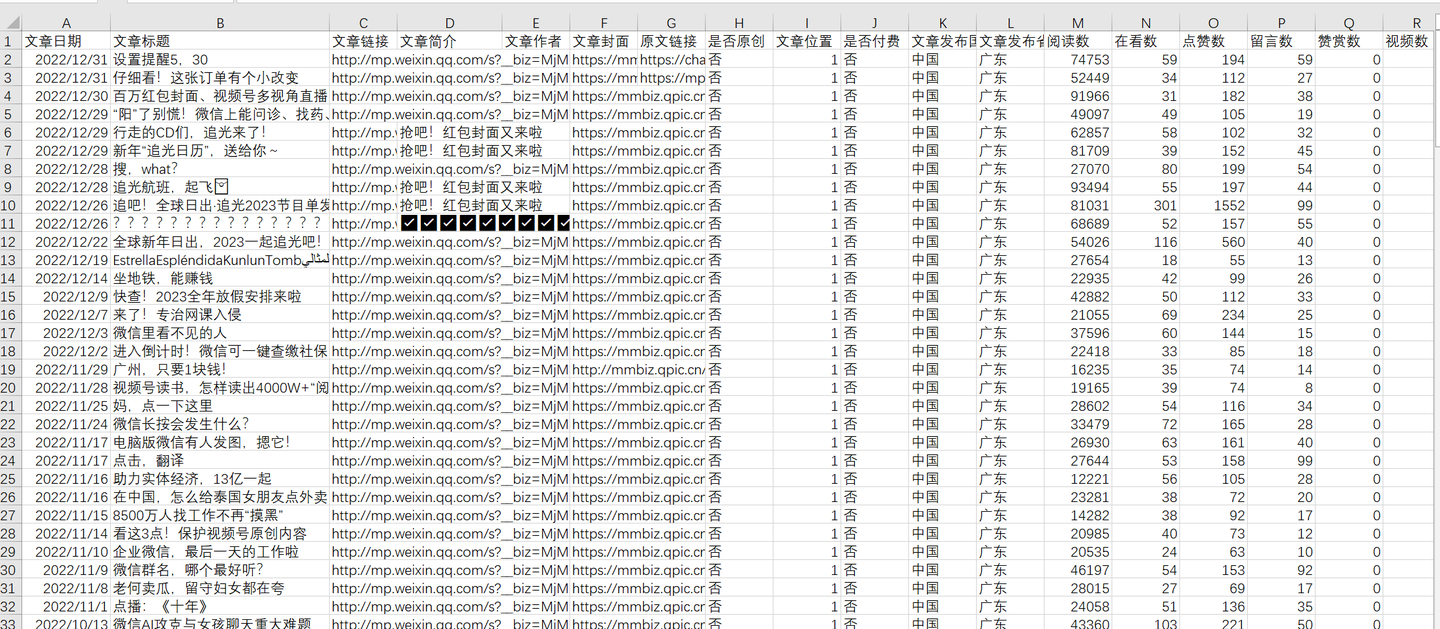Viewport: 1440px width, 629px height.
Task: Select row 11 header number
Action: point(11,223)
